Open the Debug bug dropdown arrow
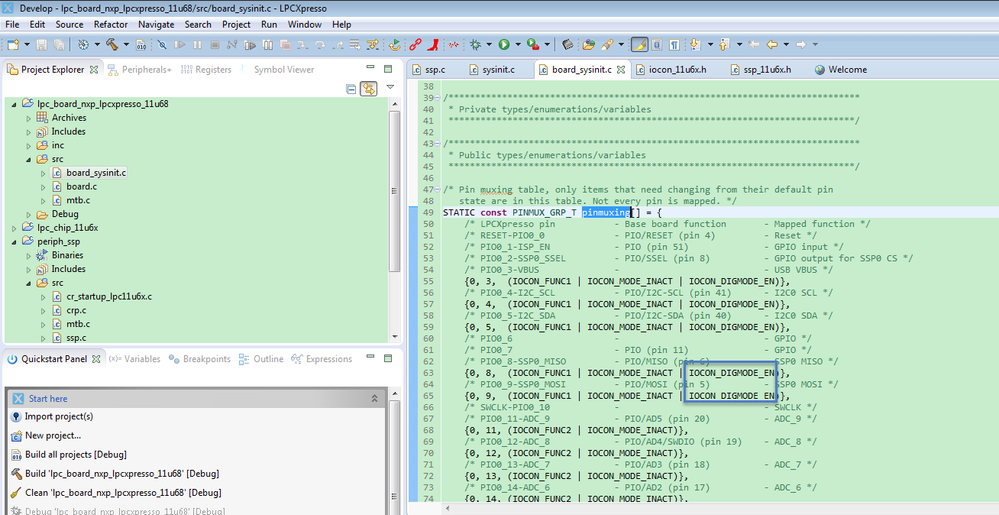999x515 pixels. point(489,45)
